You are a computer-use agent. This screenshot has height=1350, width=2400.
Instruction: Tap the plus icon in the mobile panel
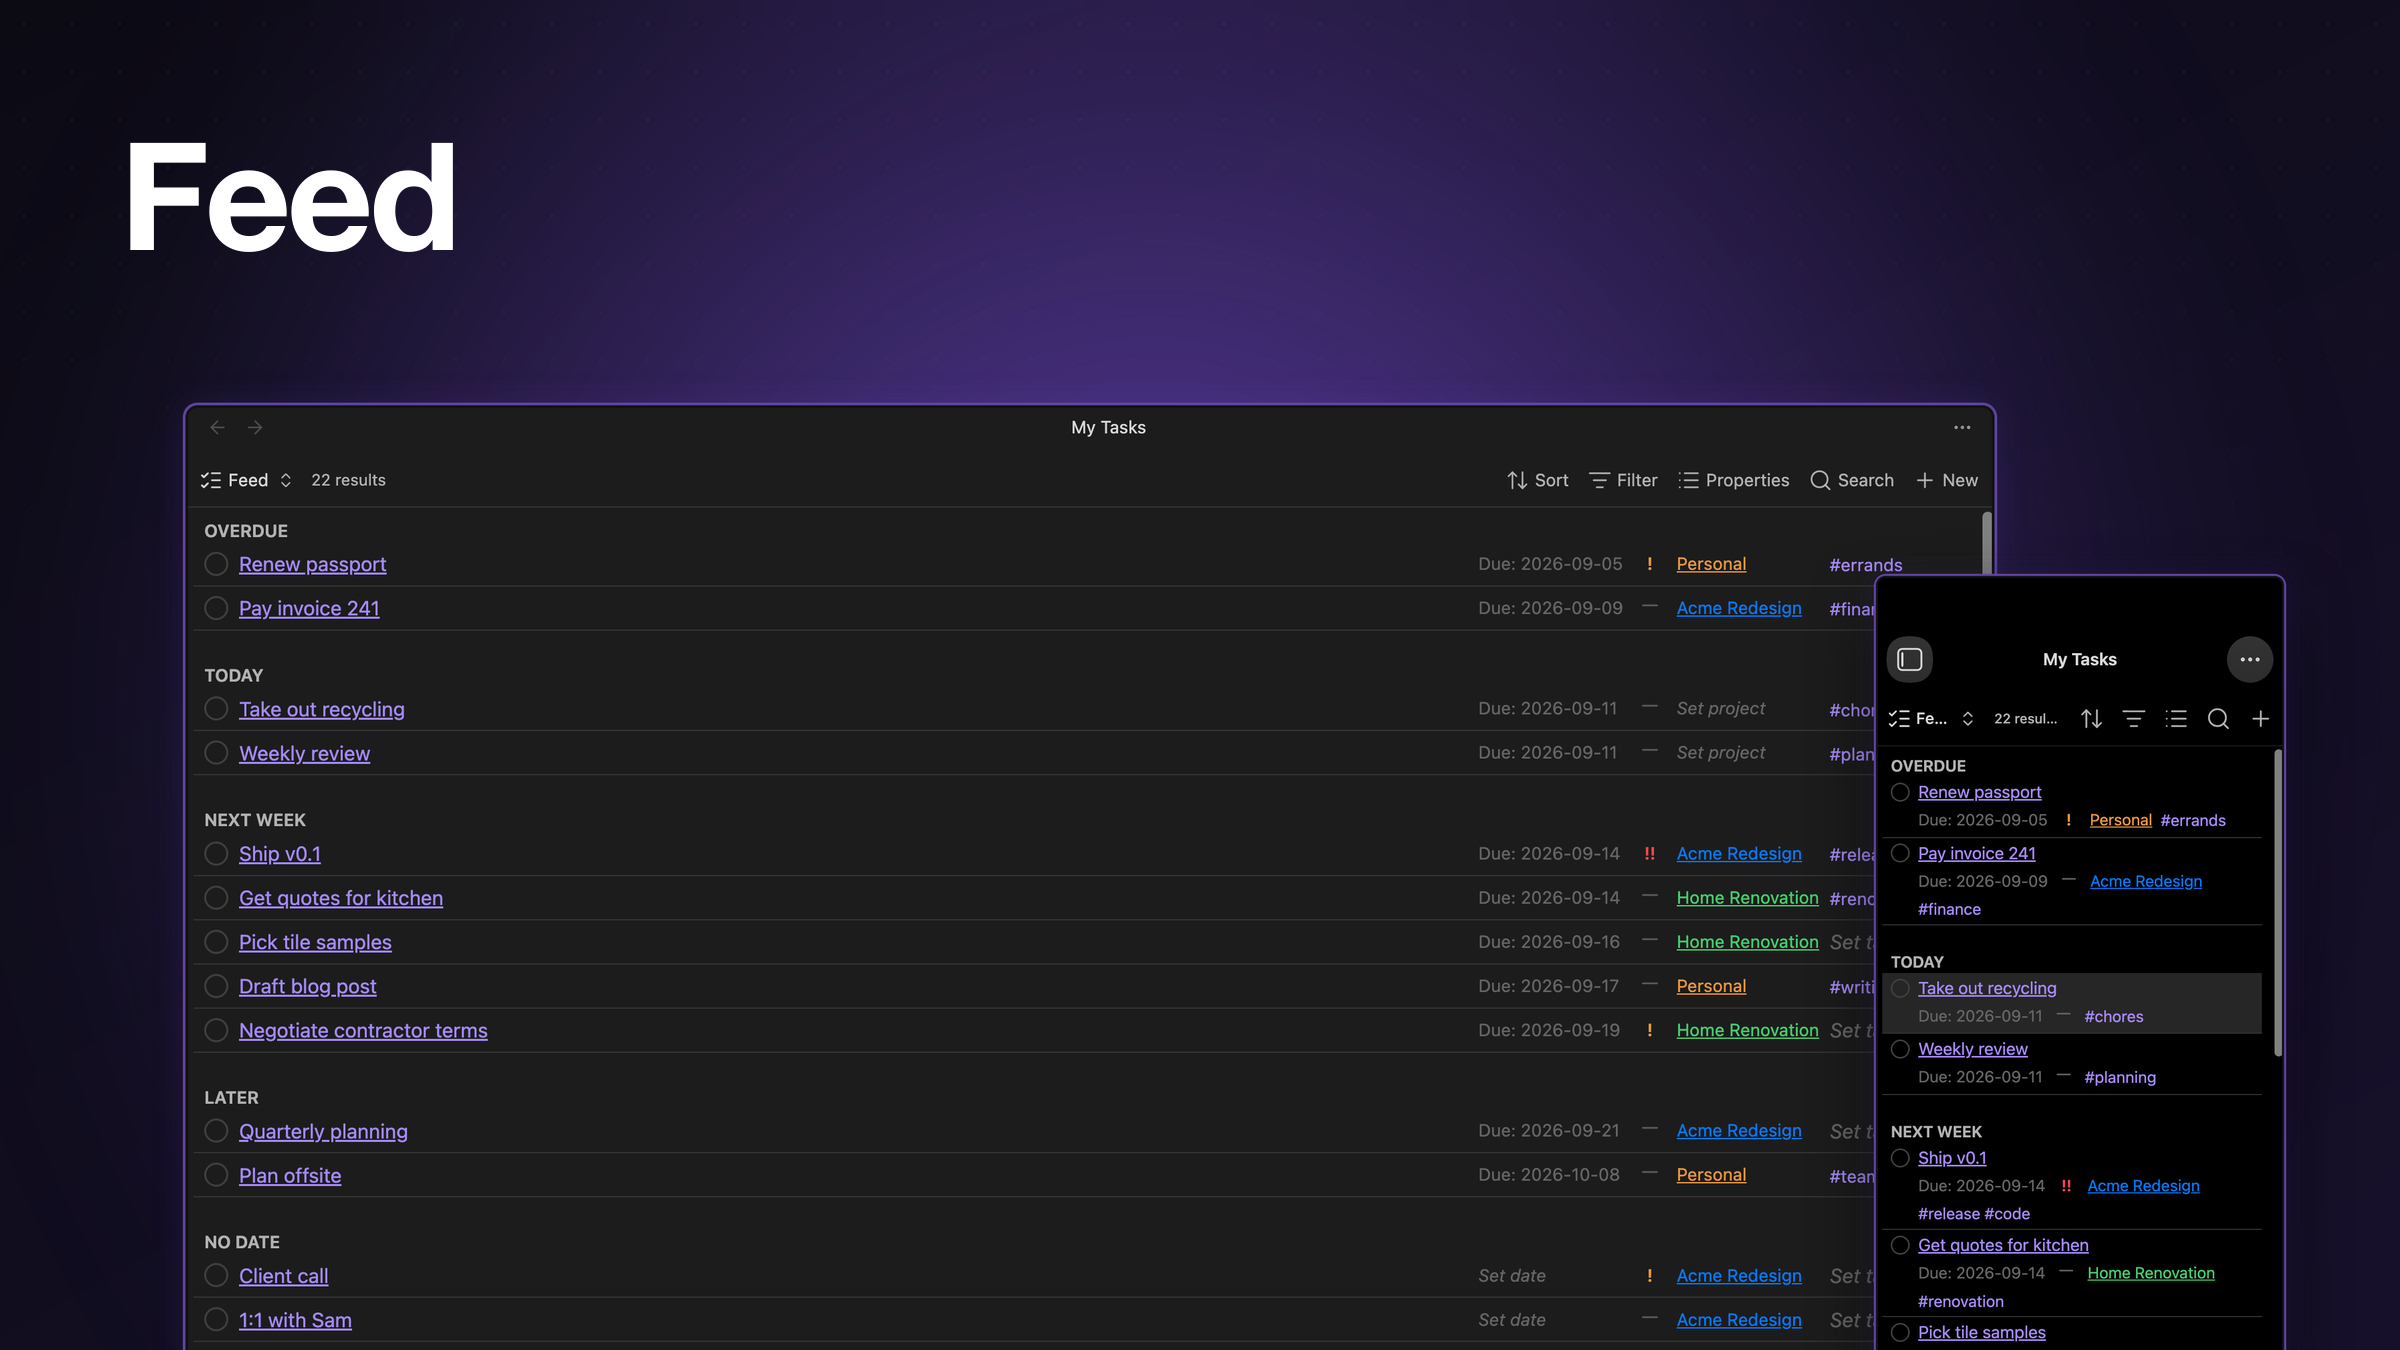pyautogui.click(x=2260, y=718)
